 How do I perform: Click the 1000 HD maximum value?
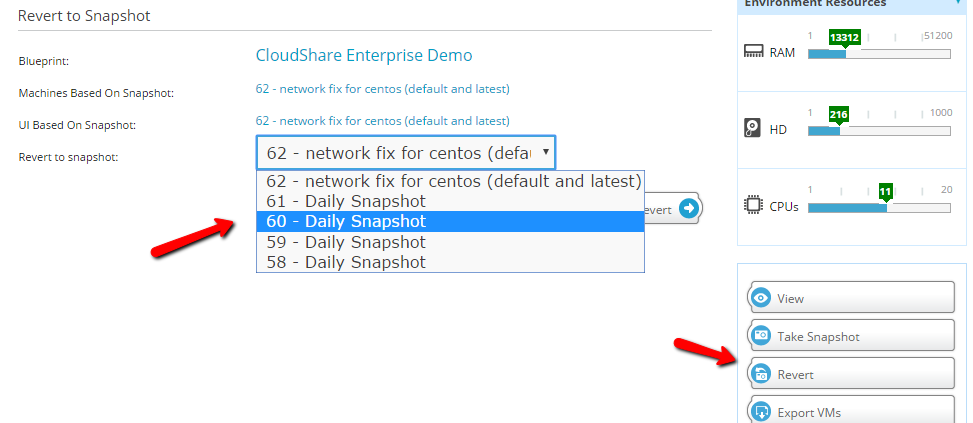pos(941,113)
